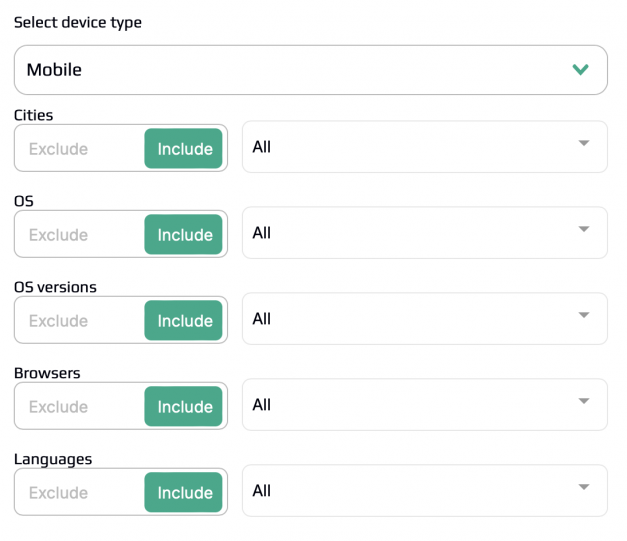Viewport: 627px width, 541px height.
Task: Open the Browsers All selection dropdown
Action: (x=425, y=405)
